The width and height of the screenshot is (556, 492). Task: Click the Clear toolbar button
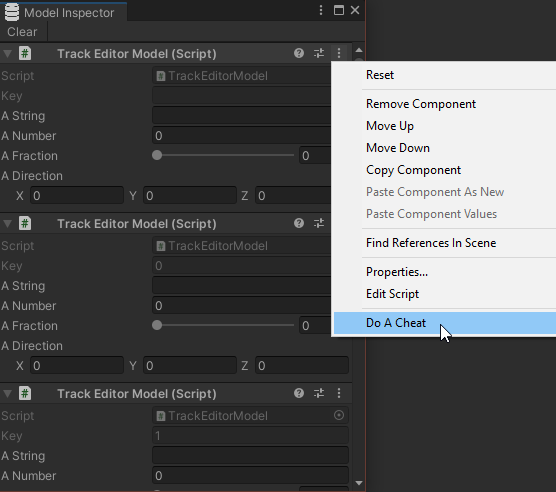(x=22, y=32)
